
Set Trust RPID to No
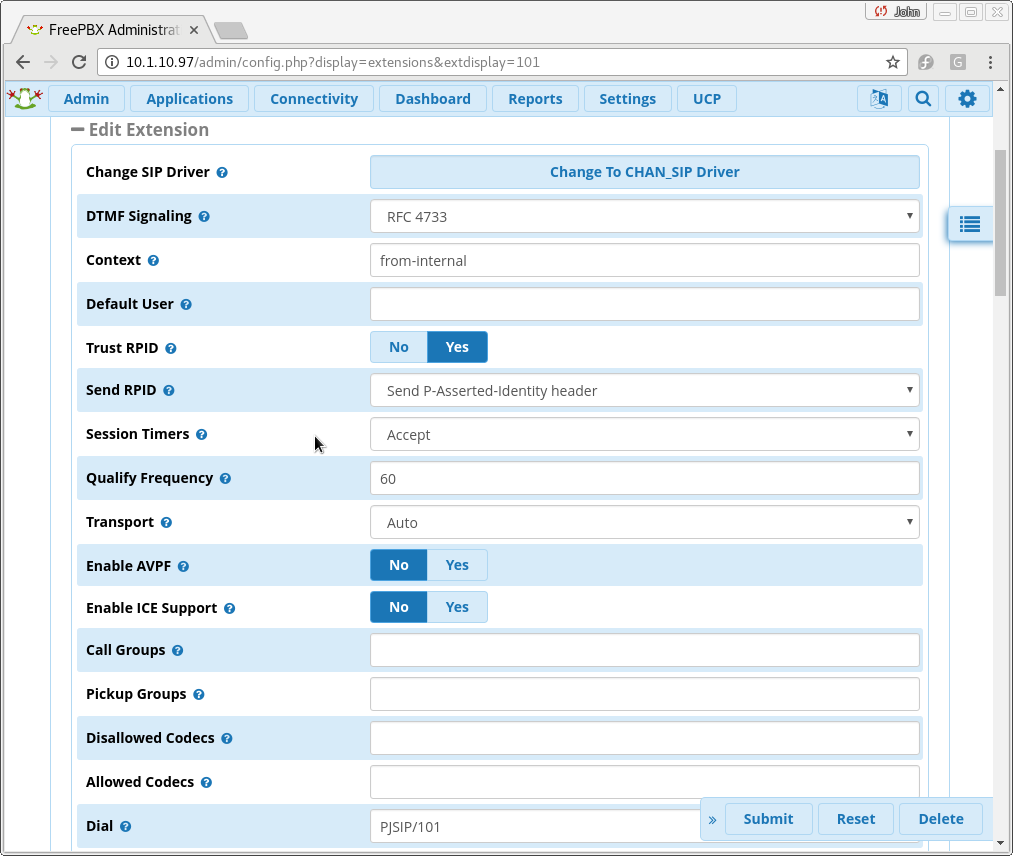[399, 347]
